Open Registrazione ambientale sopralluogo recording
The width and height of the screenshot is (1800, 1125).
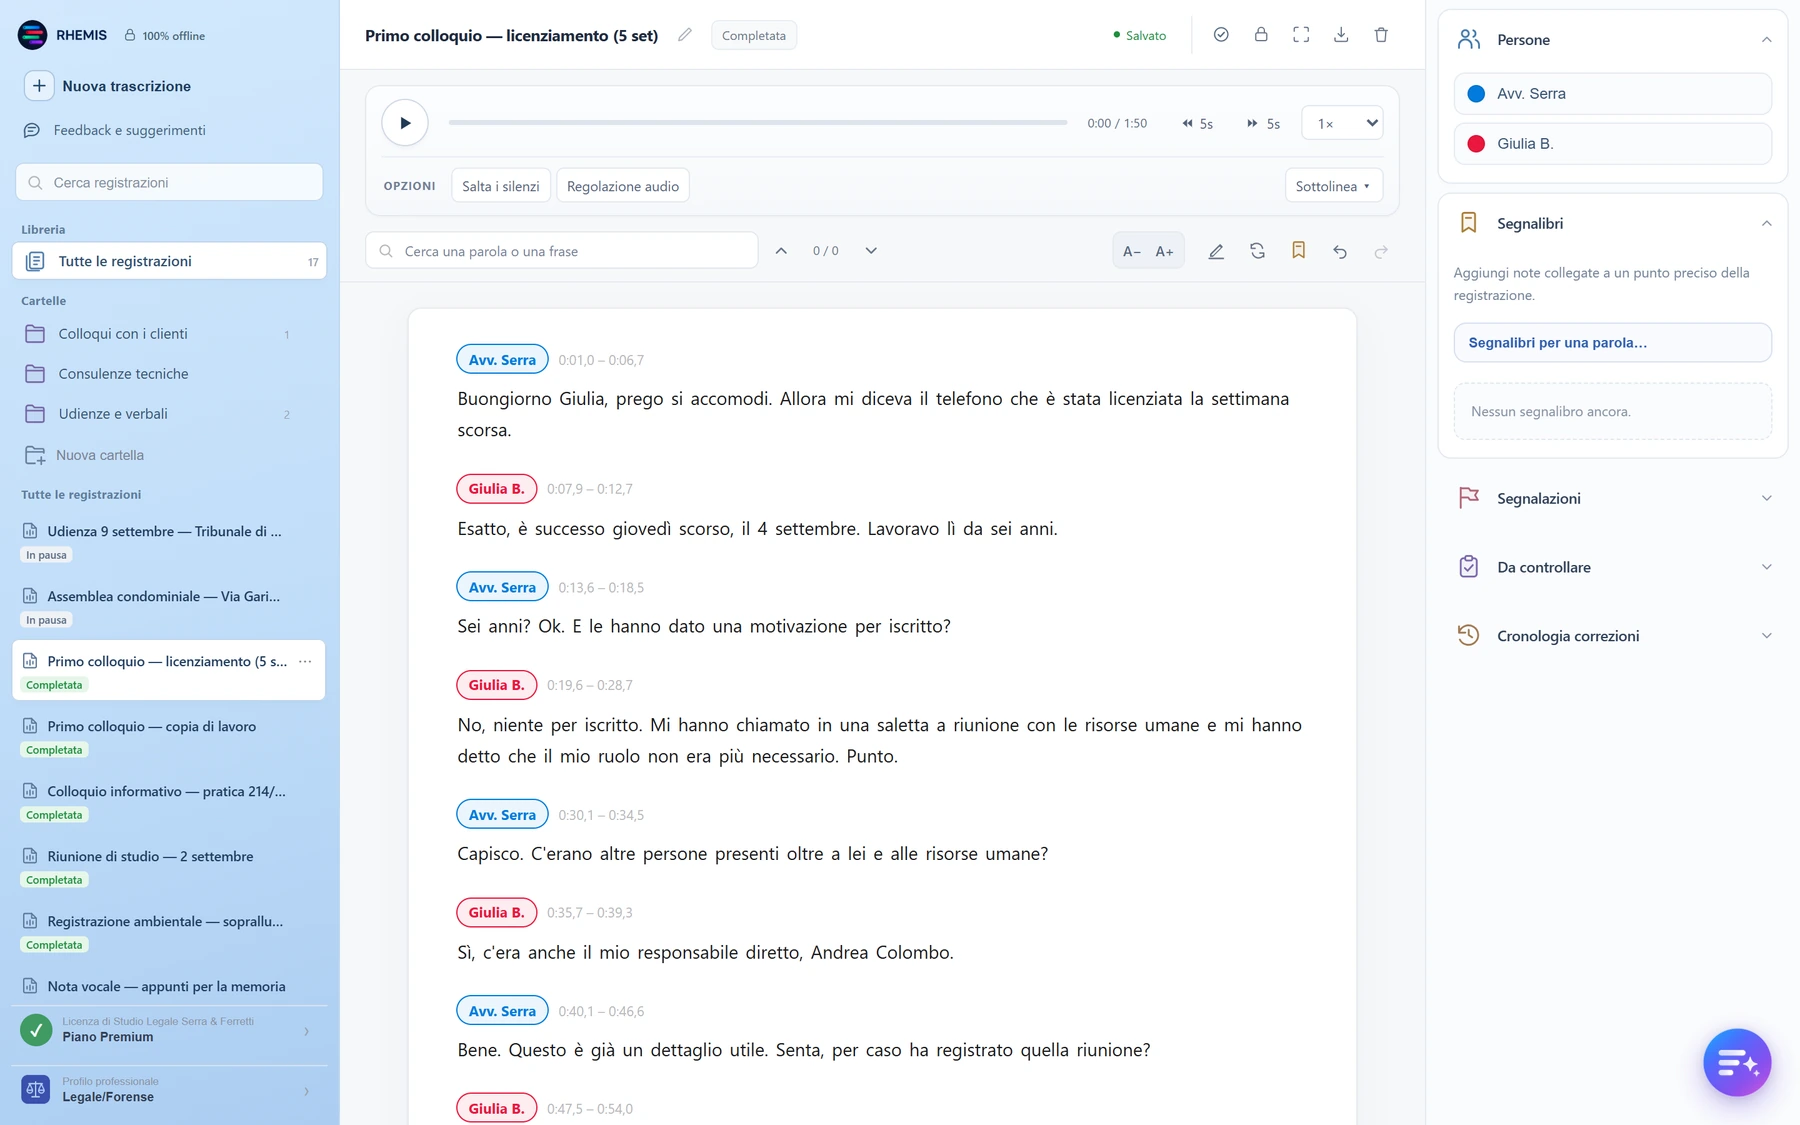pos(169,931)
